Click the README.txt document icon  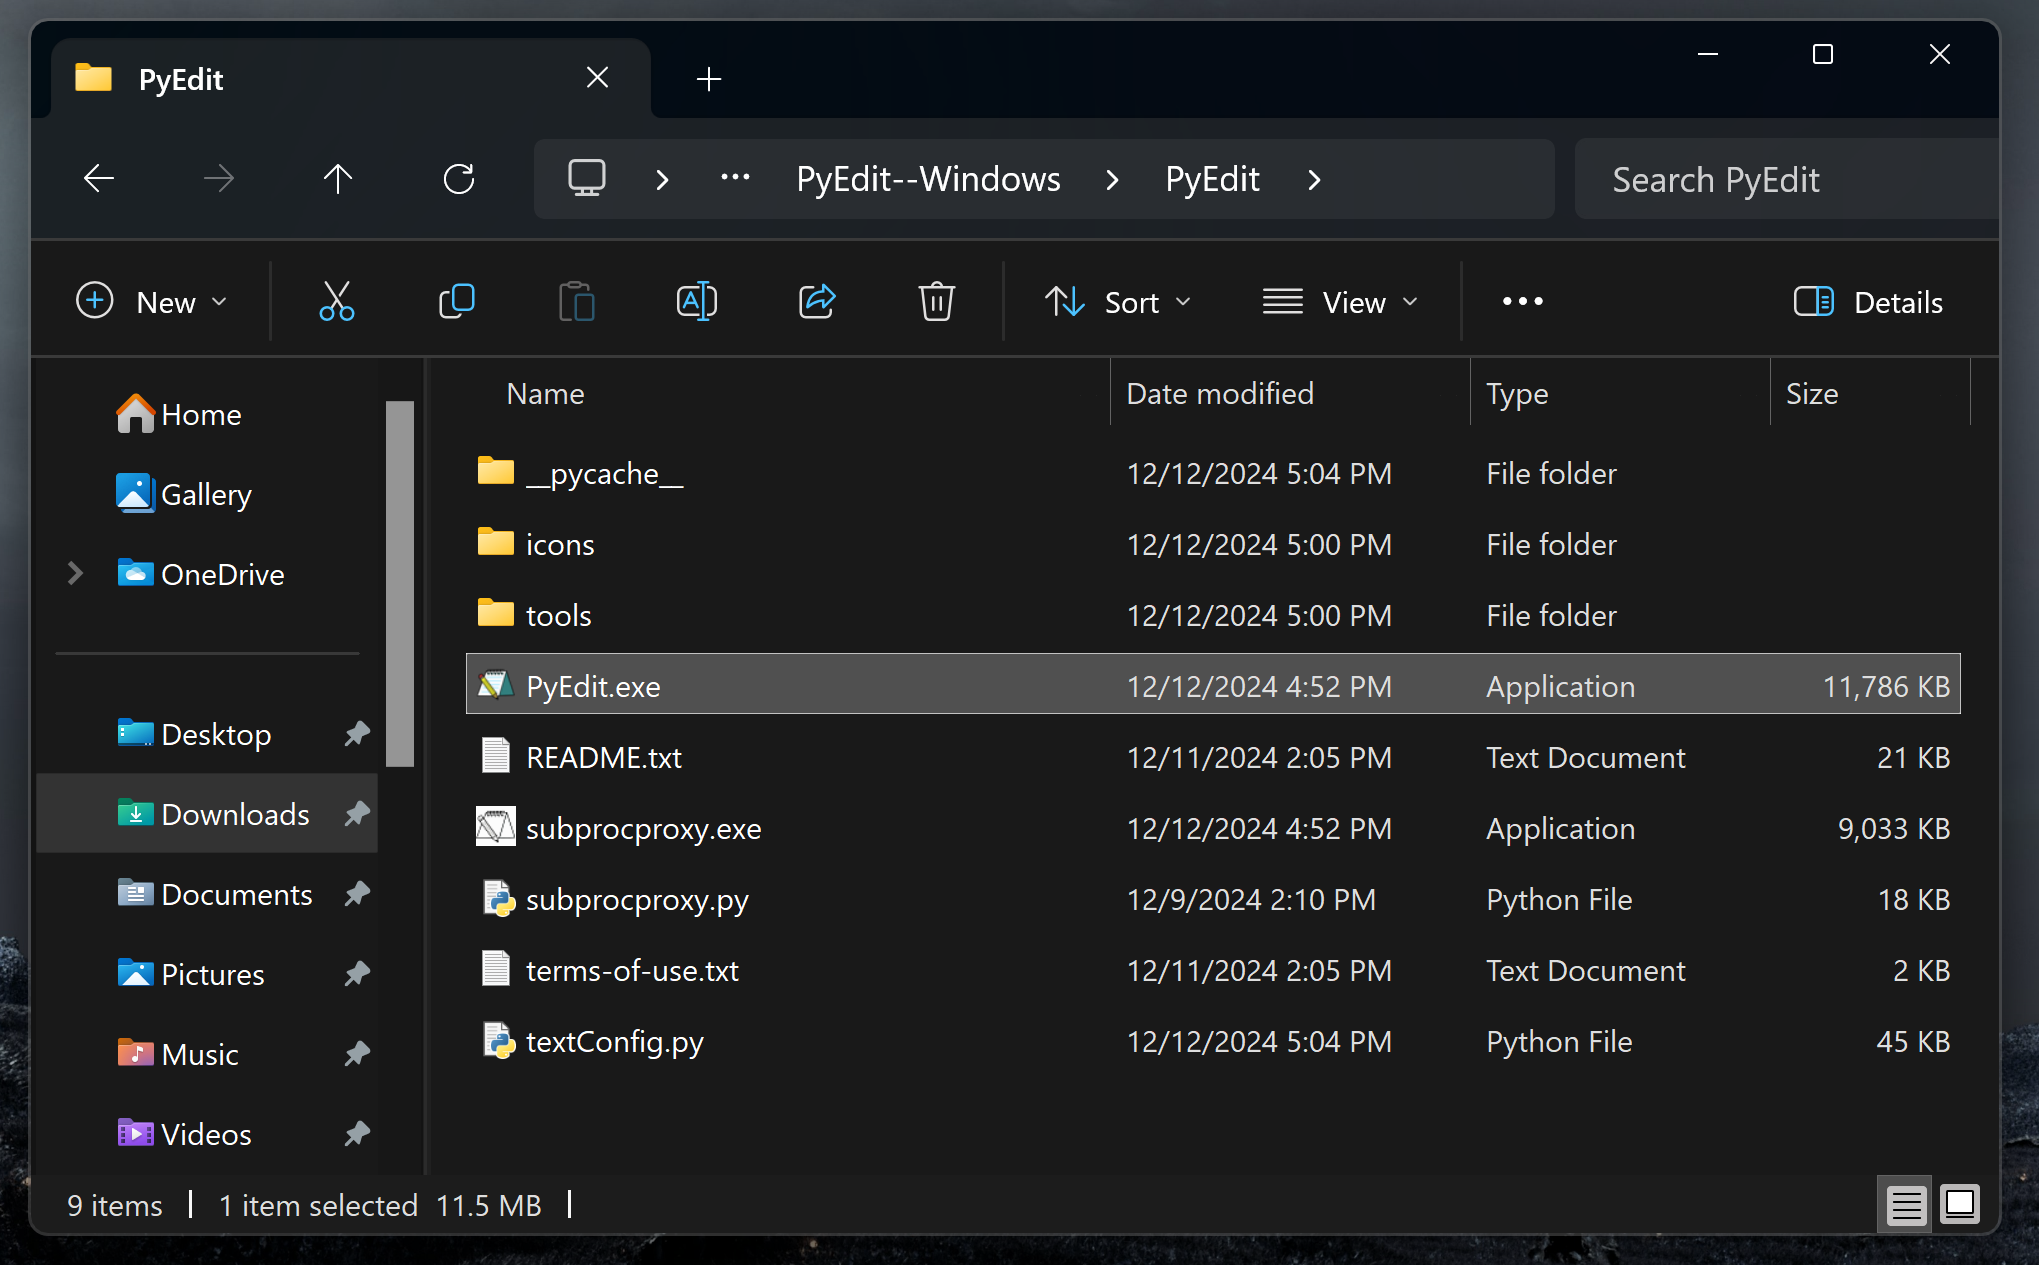pos(496,756)
